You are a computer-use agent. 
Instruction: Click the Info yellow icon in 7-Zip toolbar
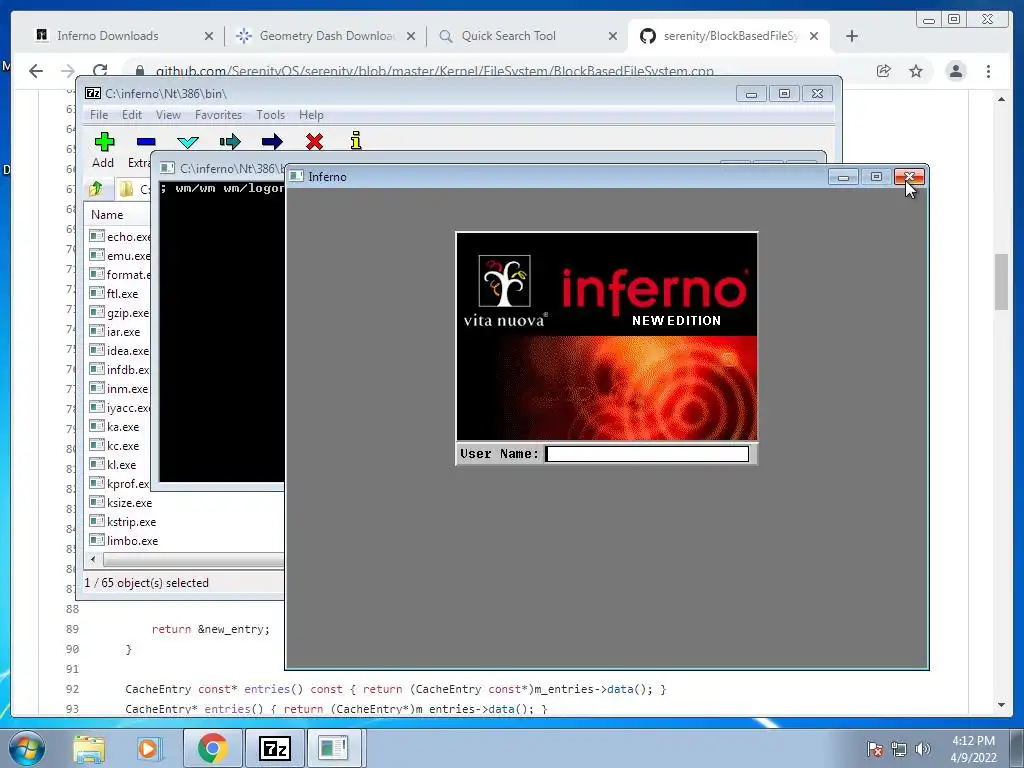click(x=356, y=140)
